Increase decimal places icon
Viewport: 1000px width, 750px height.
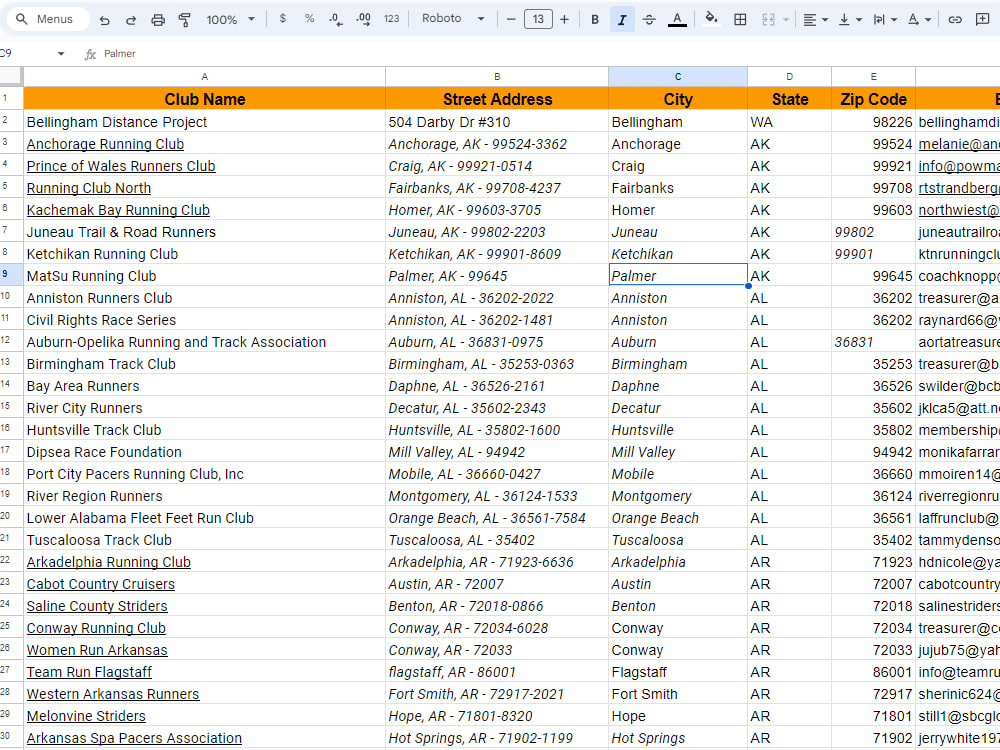364,19
